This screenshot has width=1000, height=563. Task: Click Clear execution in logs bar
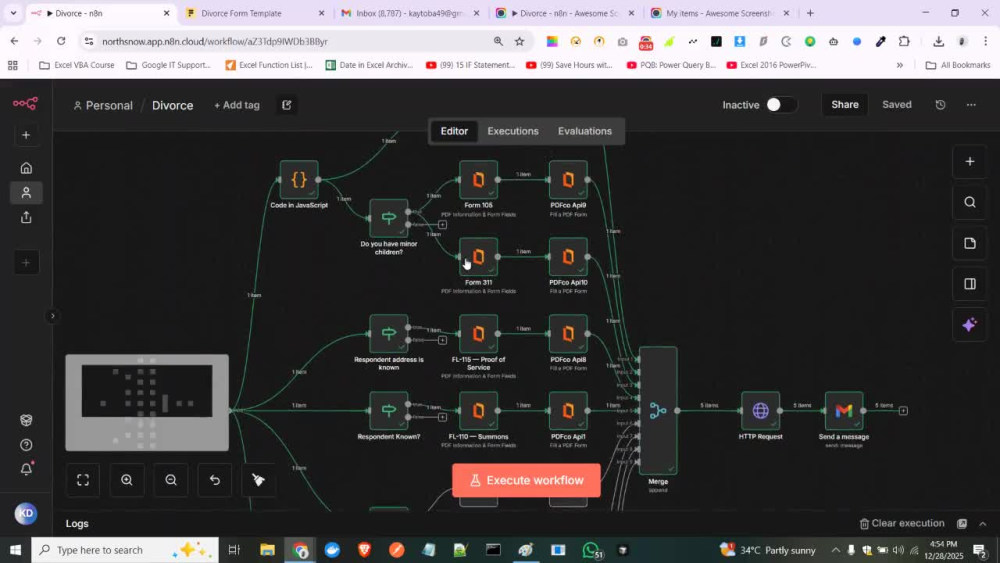(901, 523)
